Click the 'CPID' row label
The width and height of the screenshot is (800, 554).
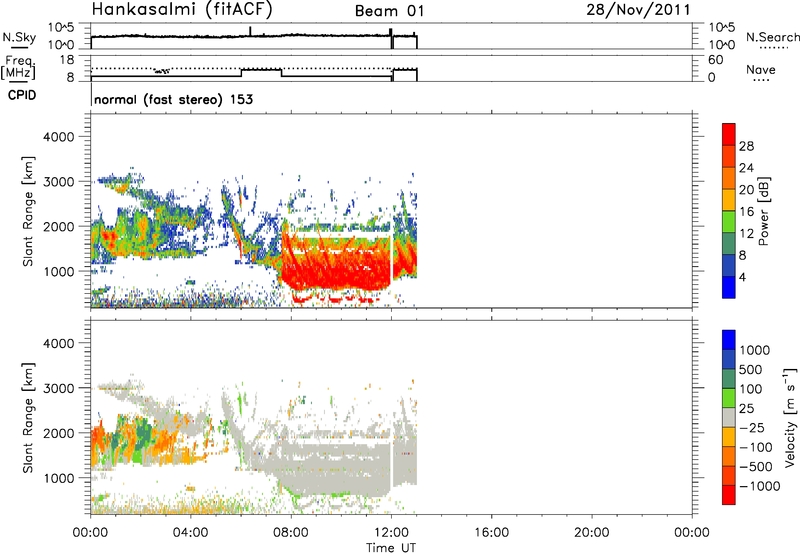click(x=22, y=95)
